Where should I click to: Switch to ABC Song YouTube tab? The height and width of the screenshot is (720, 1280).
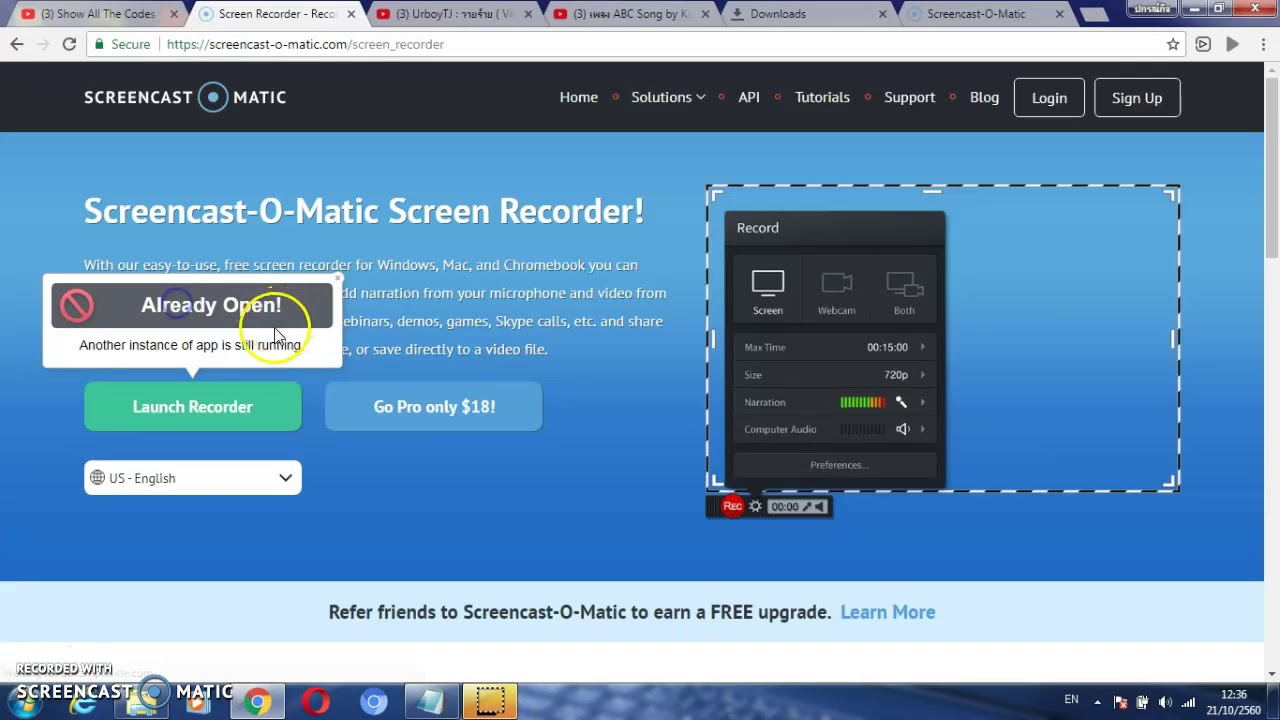(x=632, y=14)
